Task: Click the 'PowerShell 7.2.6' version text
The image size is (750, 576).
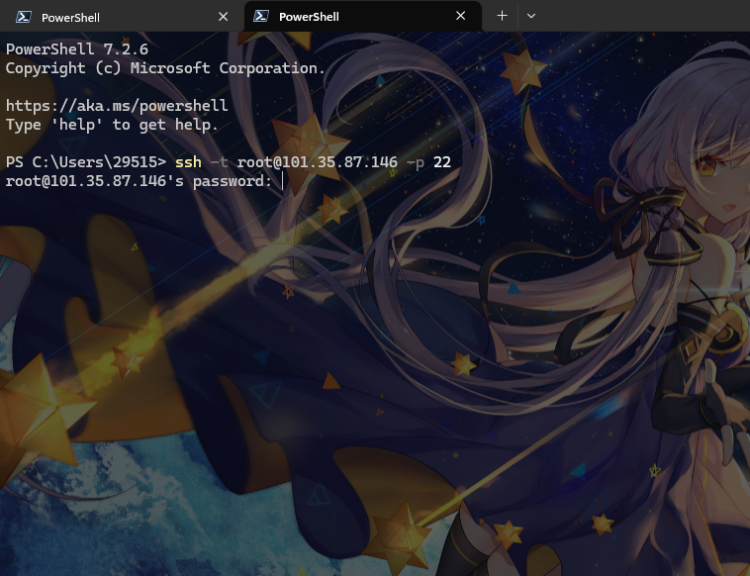Action: pyautogui.click(x=77, y=49)
